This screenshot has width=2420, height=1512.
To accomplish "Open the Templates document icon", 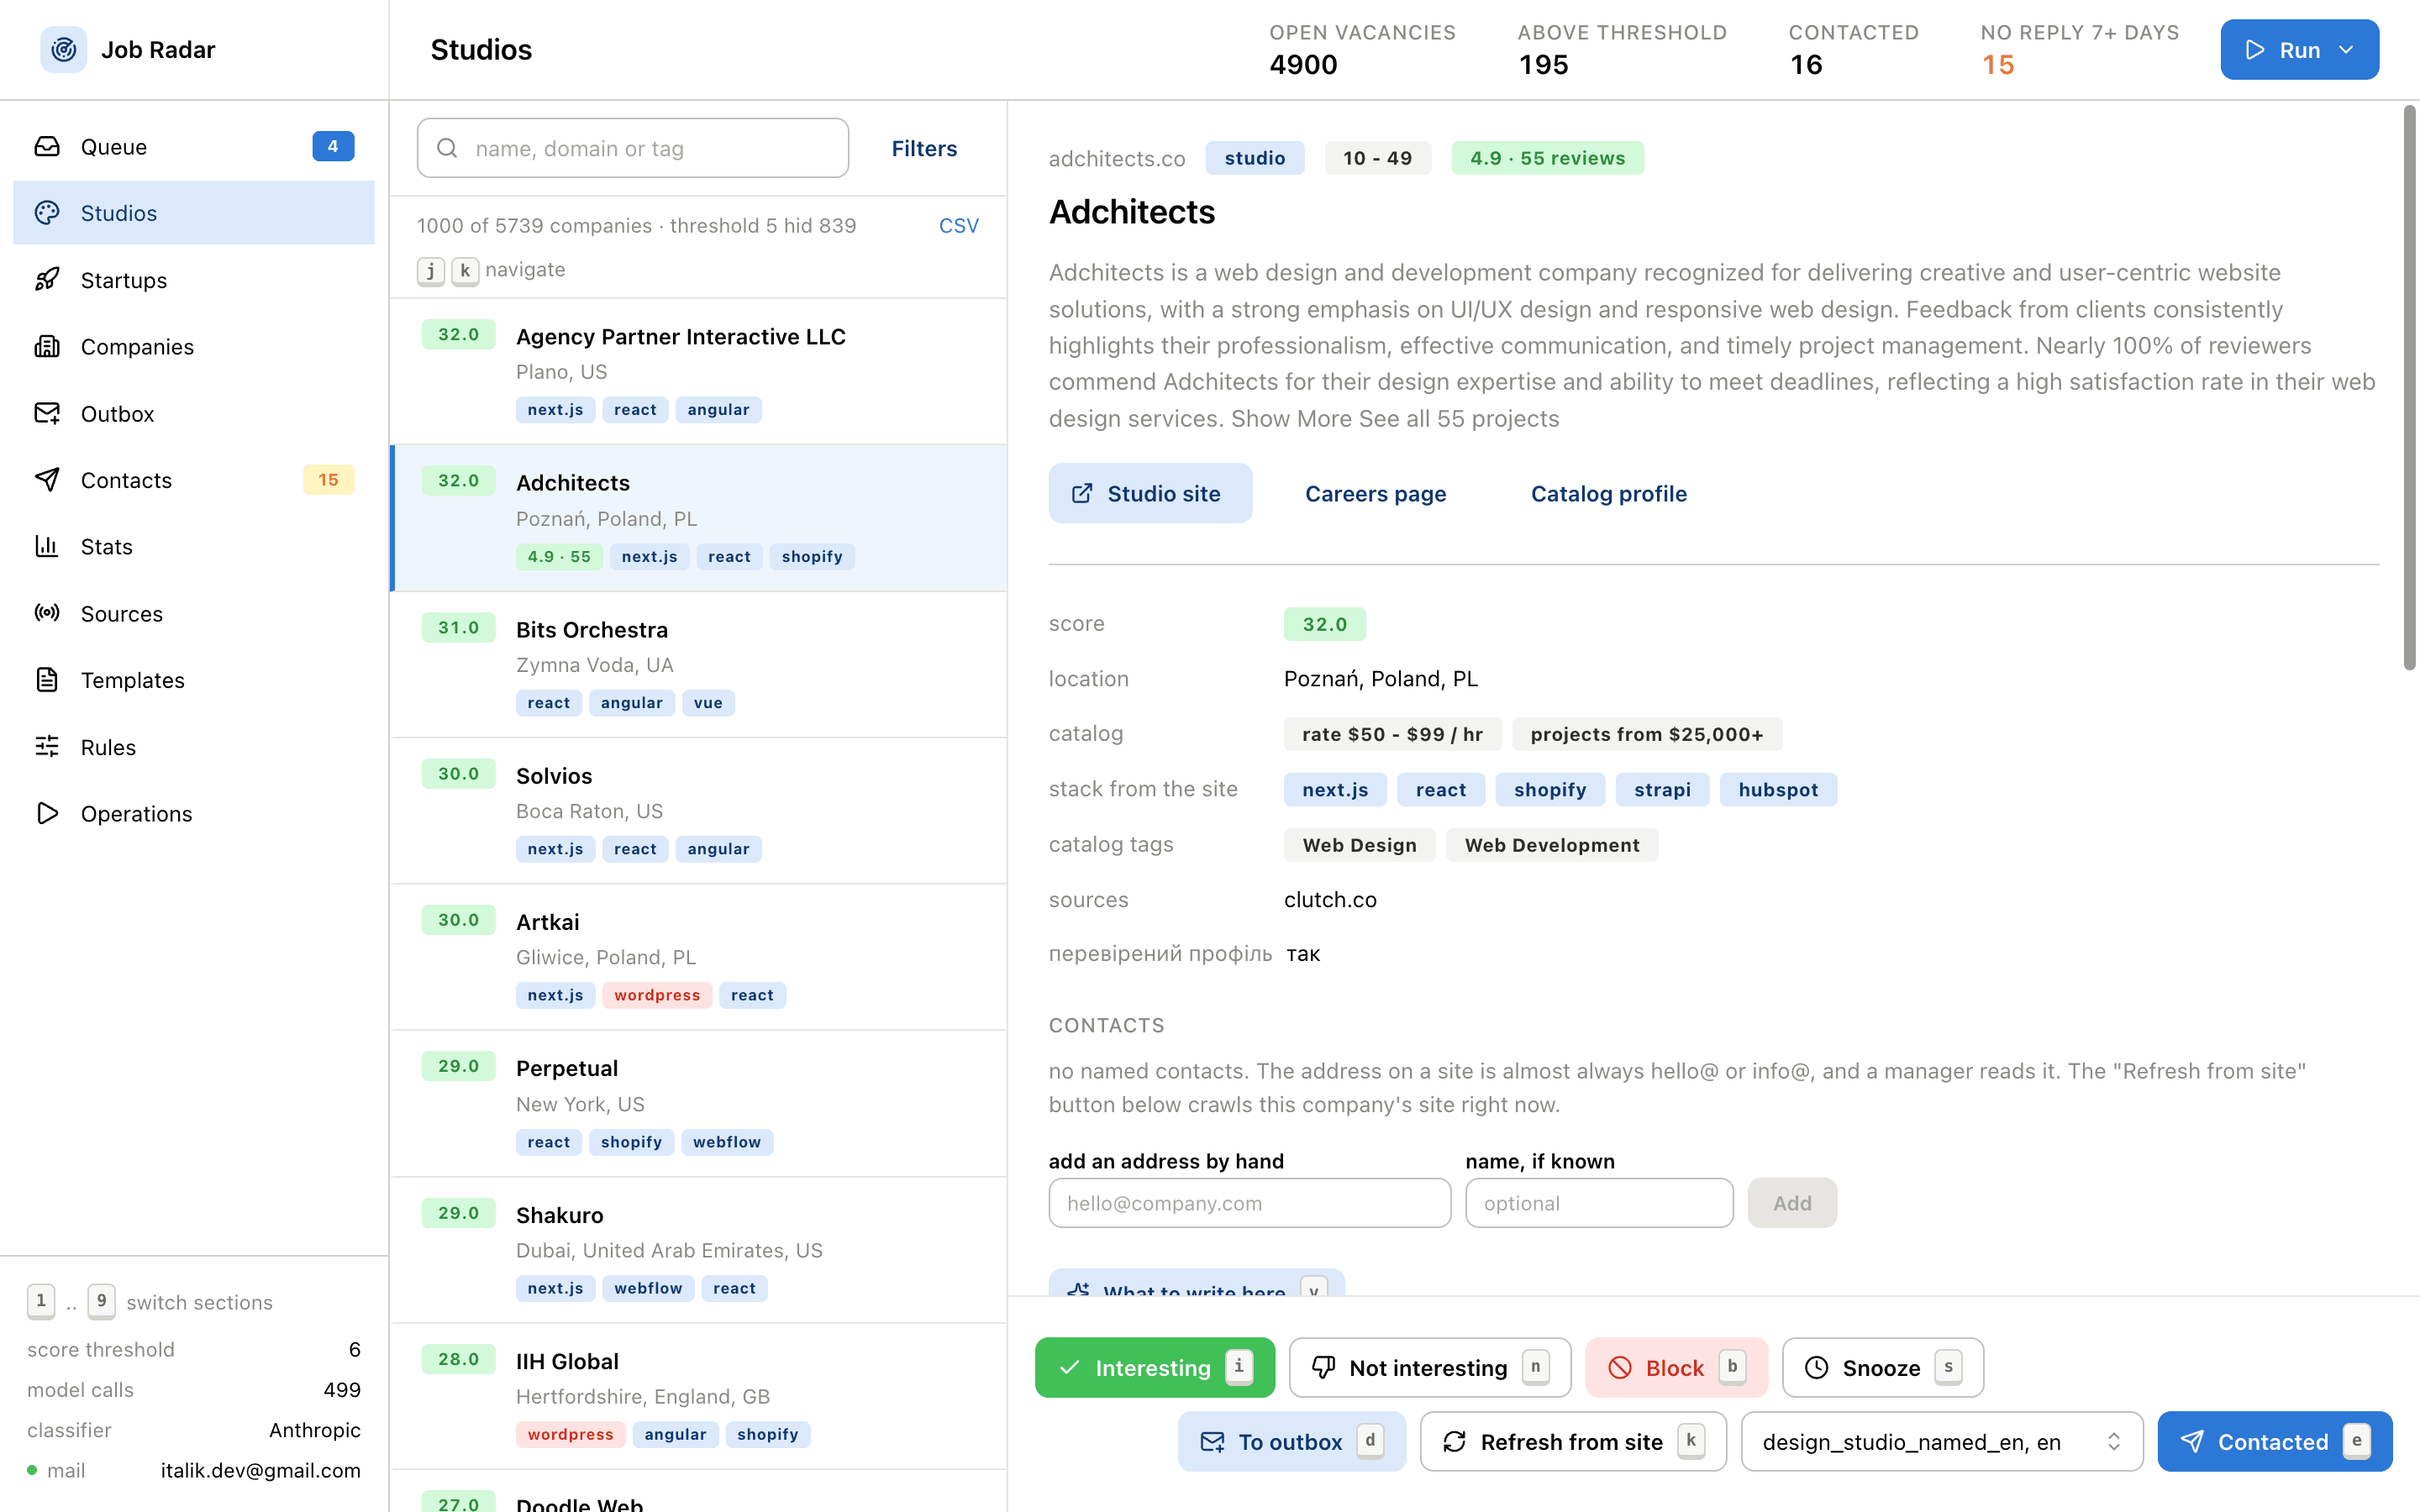I will click(47, 680).
